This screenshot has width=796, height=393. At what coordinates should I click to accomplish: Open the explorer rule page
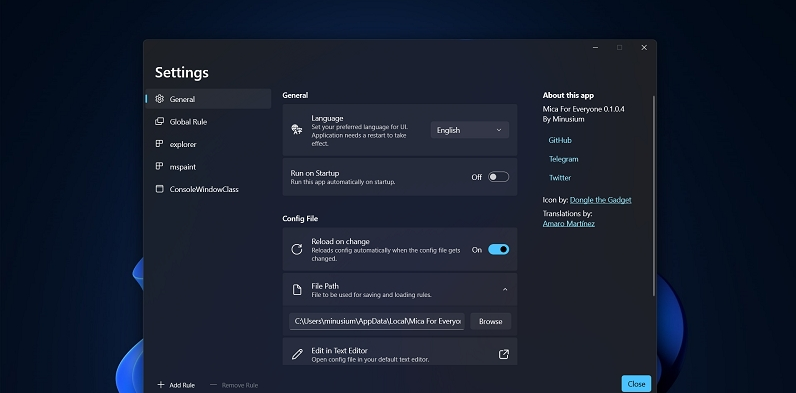click(208, 144)
